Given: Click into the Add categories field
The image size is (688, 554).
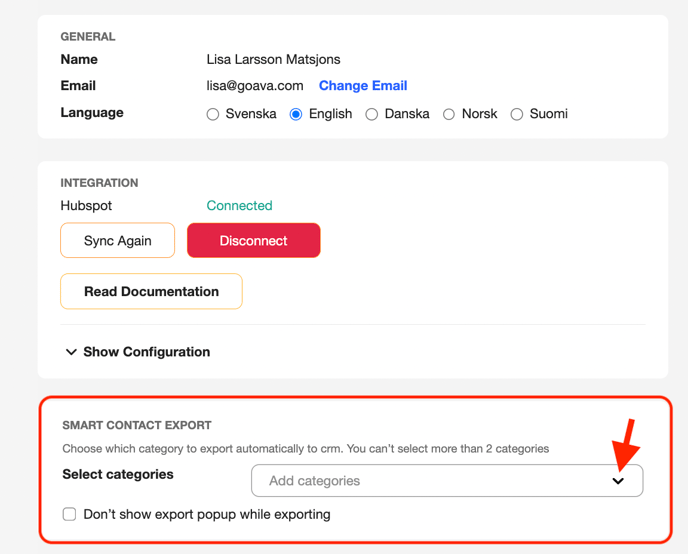Looking at the screenshot, I should tap(447, 481).
